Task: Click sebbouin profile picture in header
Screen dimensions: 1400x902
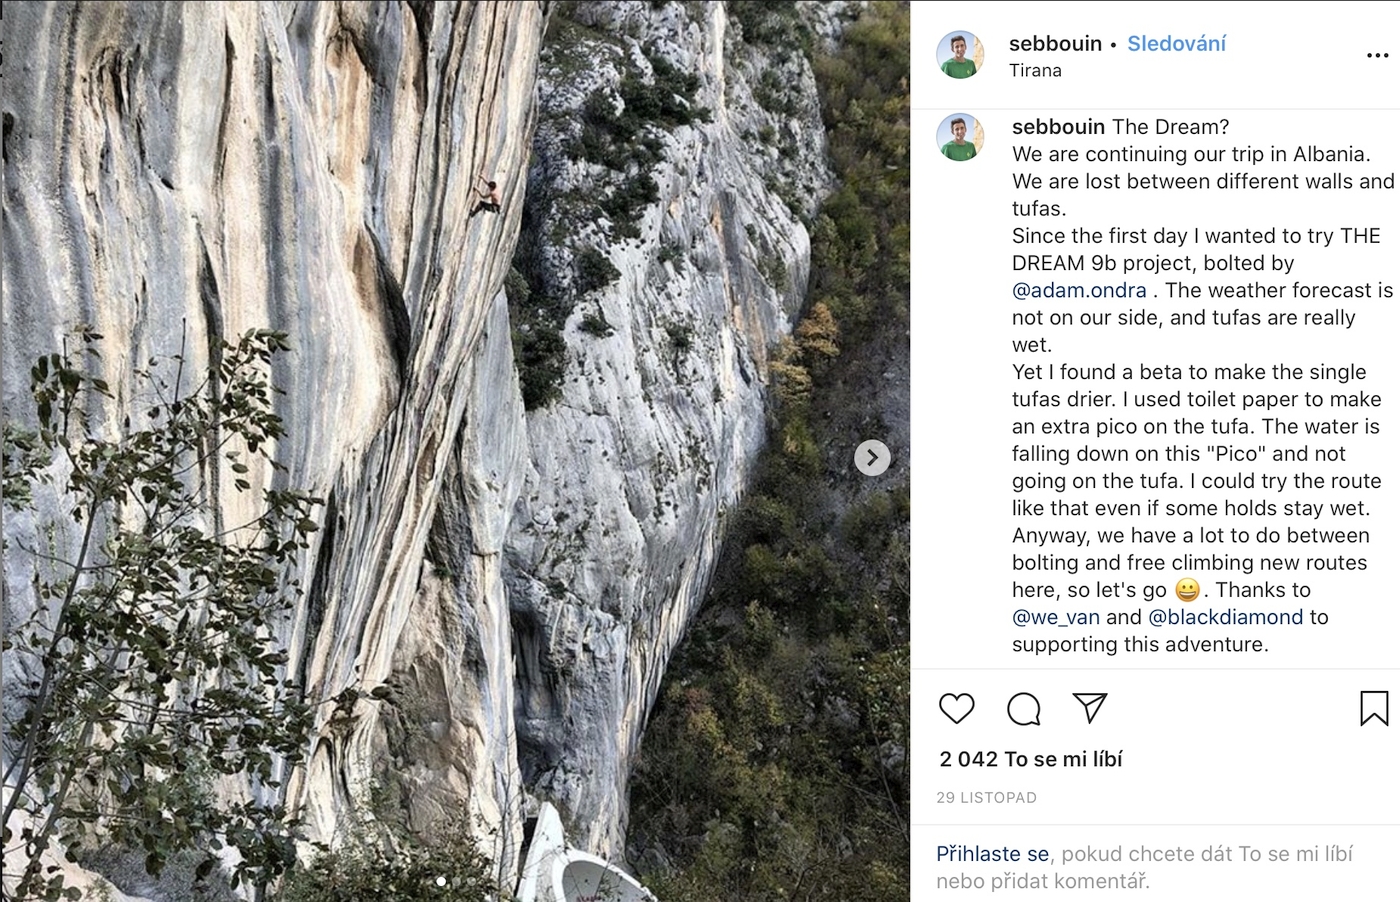Action: (960, 55)
